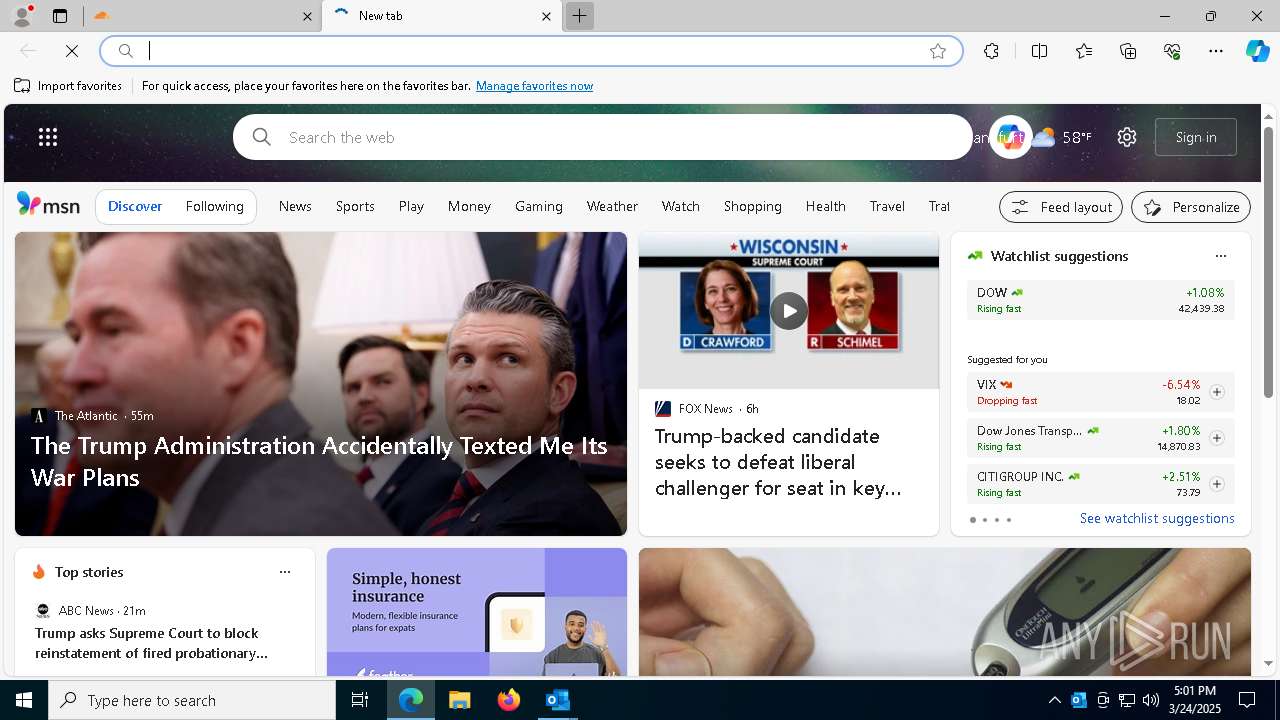Play the Wisconsin Supreme Court video
Image resolution: width=1280 pixels, height=720 pixels.
tap(789, 311)
